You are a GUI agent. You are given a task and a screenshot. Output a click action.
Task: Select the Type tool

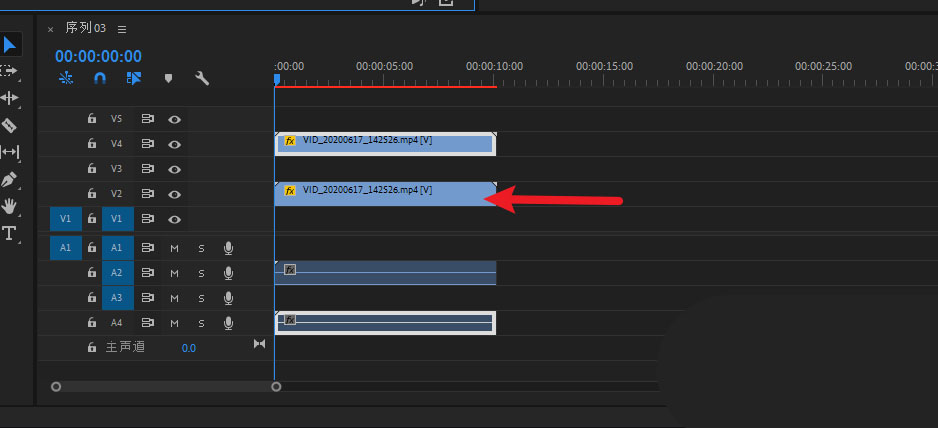pyautogui.click(x=9, y=233)
